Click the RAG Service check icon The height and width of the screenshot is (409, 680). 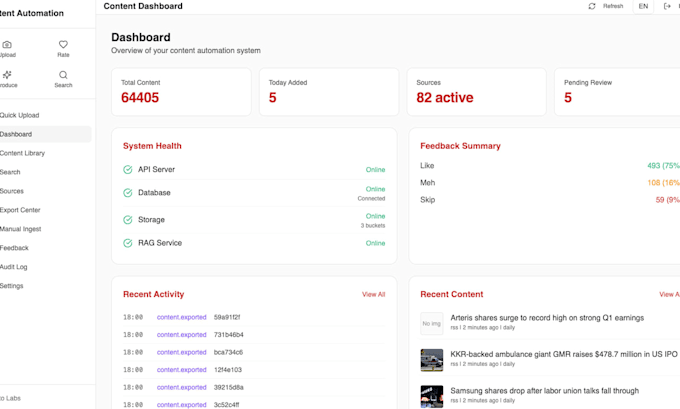(128, 243)
